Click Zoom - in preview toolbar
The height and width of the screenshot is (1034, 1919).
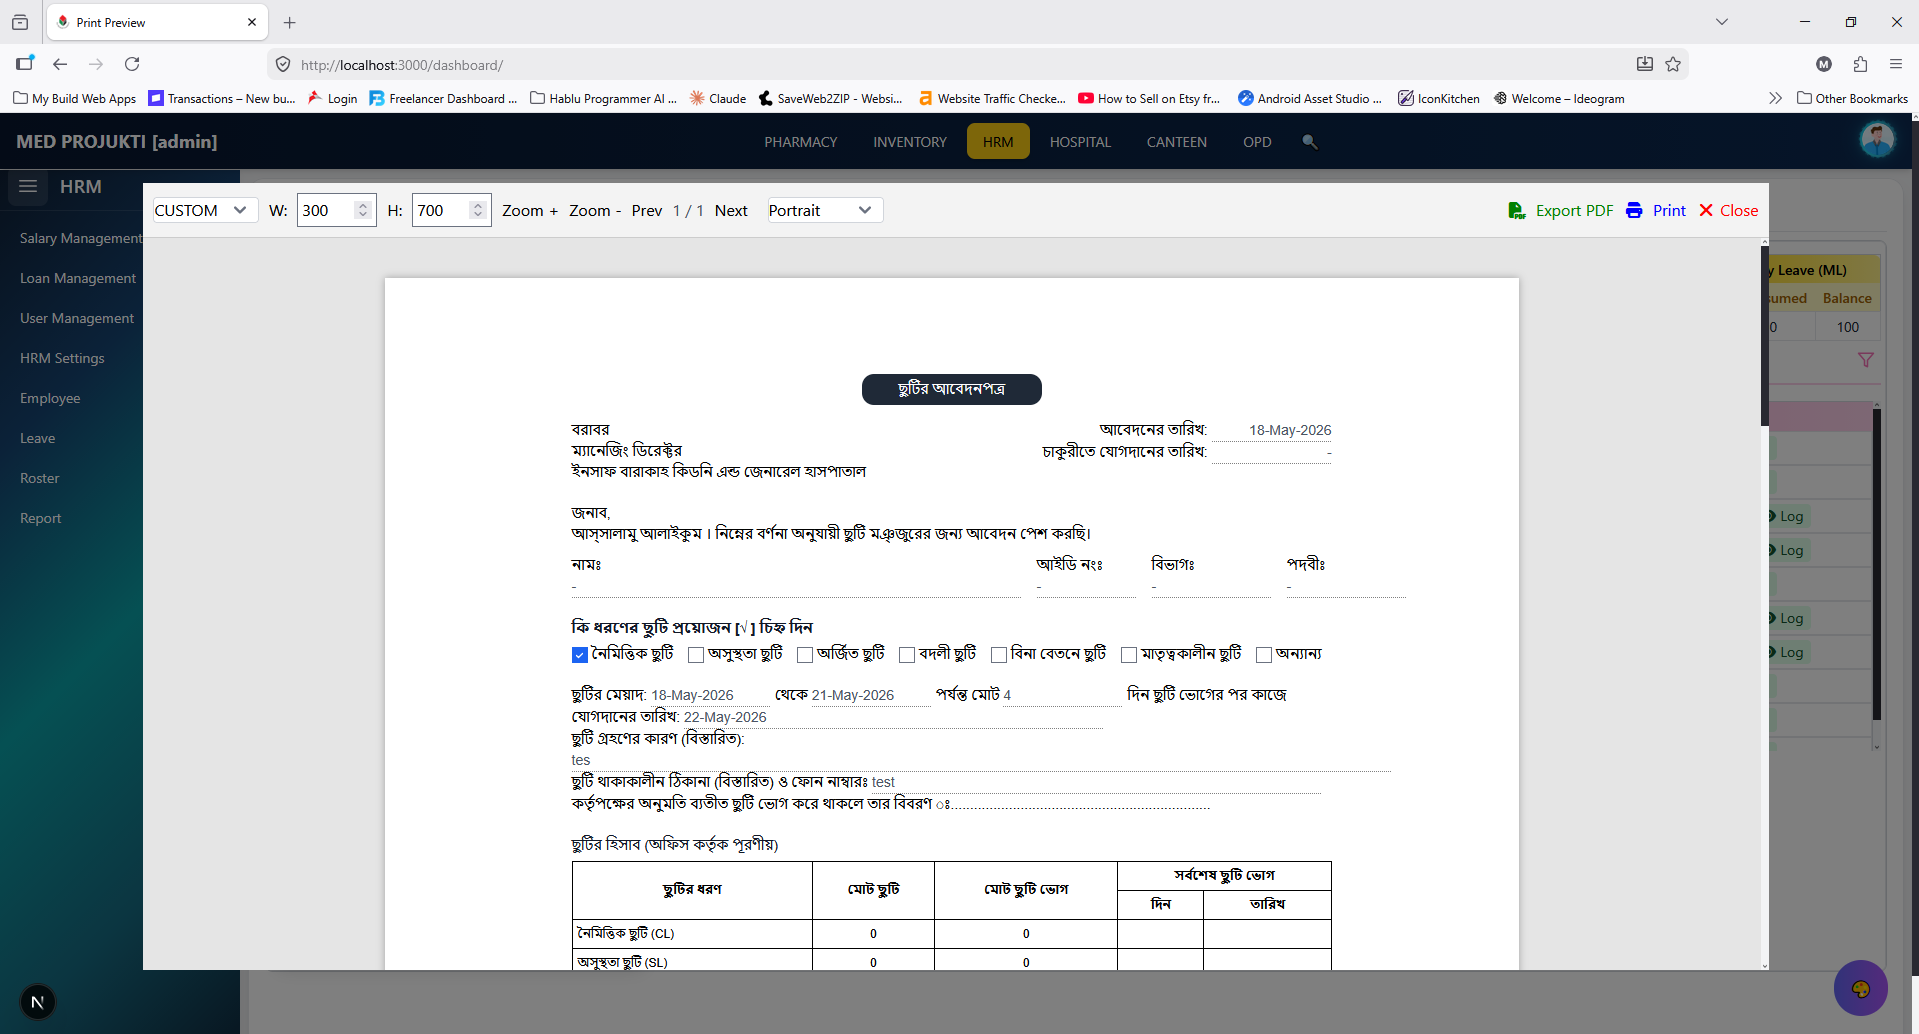pos(595,210)
